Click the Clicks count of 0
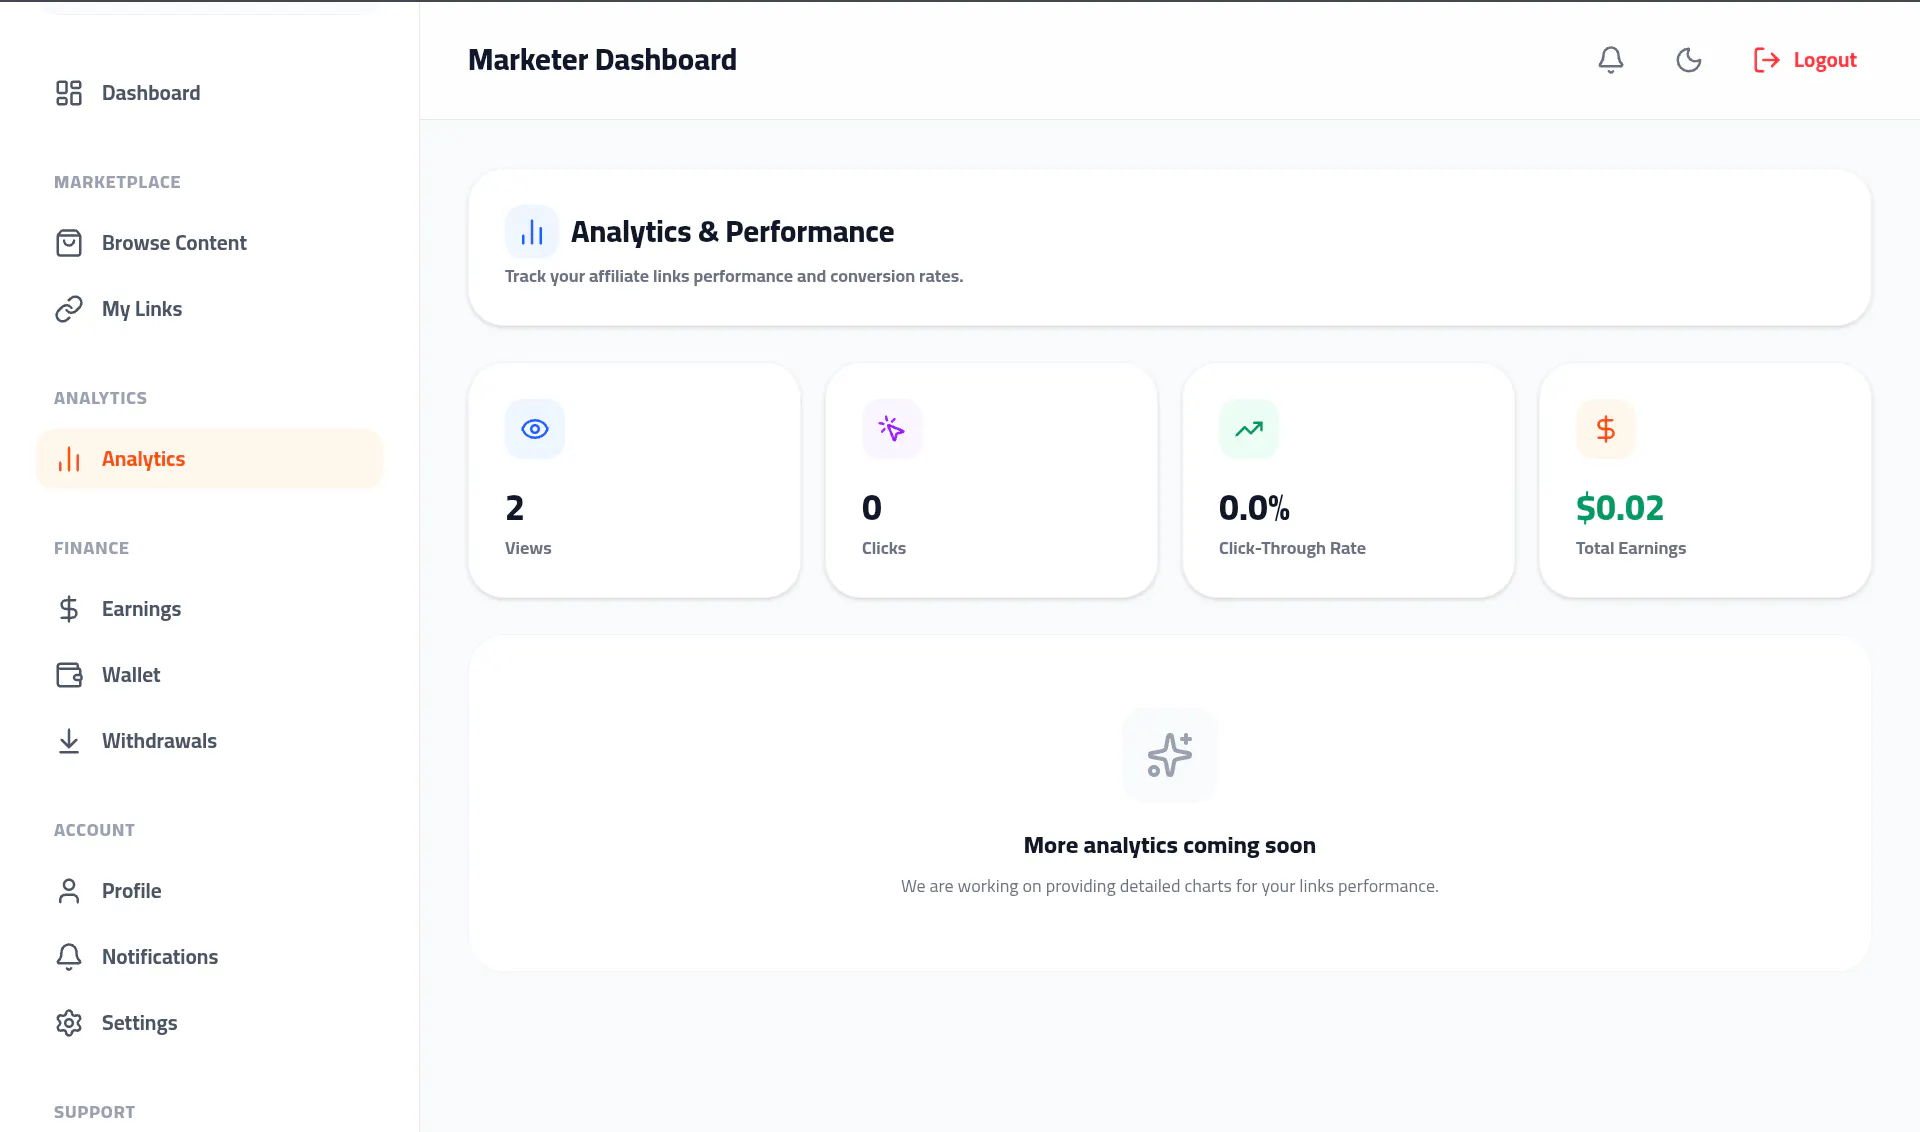Screen dimensions: 1920x1132 tap(872, 508)
